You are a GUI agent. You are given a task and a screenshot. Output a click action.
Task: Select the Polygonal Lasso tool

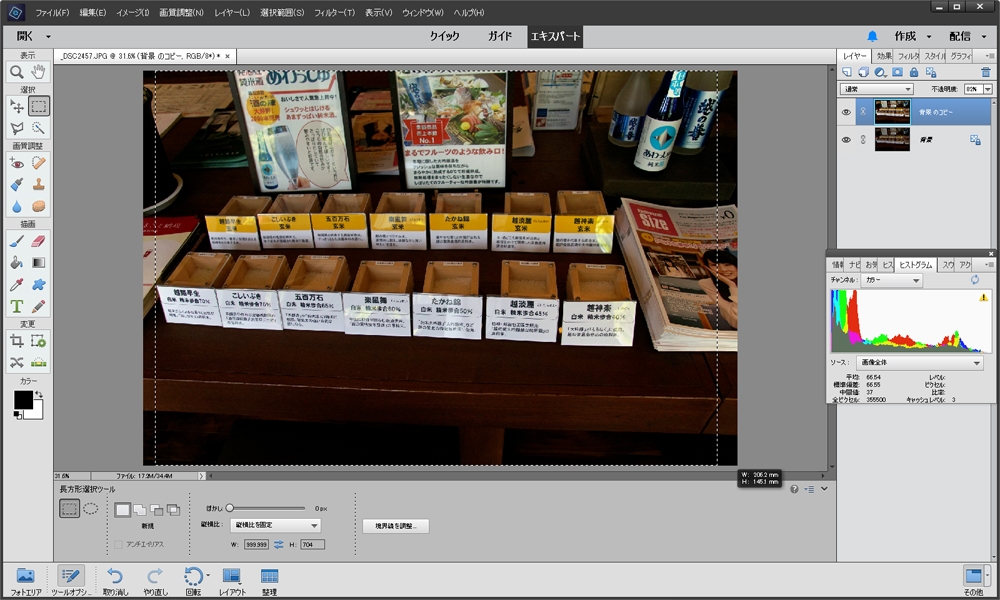pos(17,128)
